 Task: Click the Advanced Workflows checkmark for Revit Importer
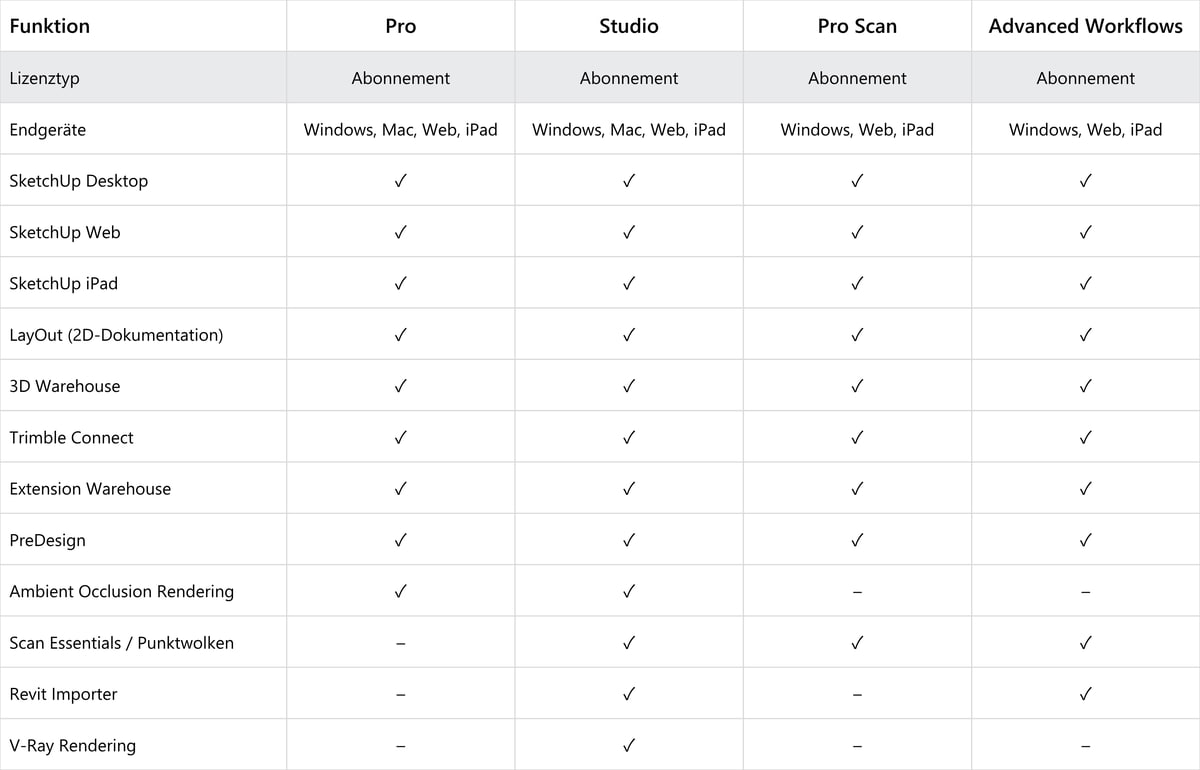point(1085,694)
